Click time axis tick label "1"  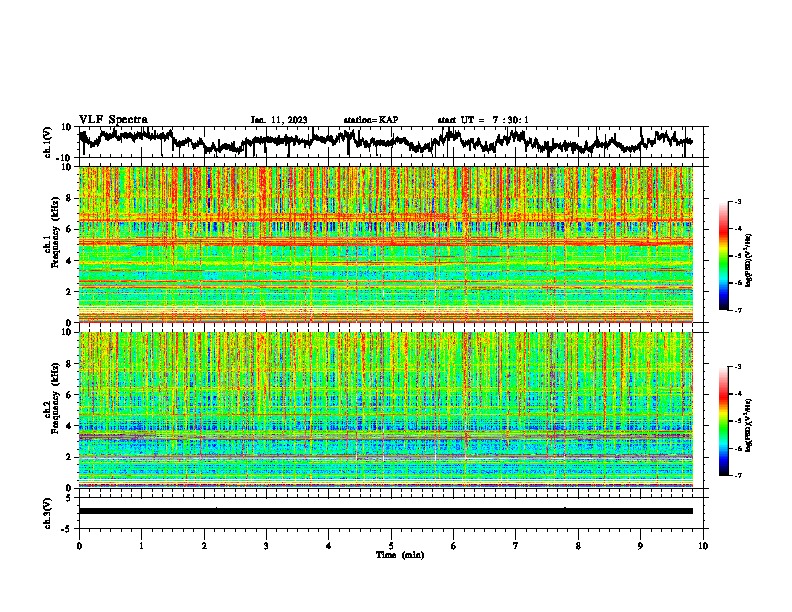141,546
